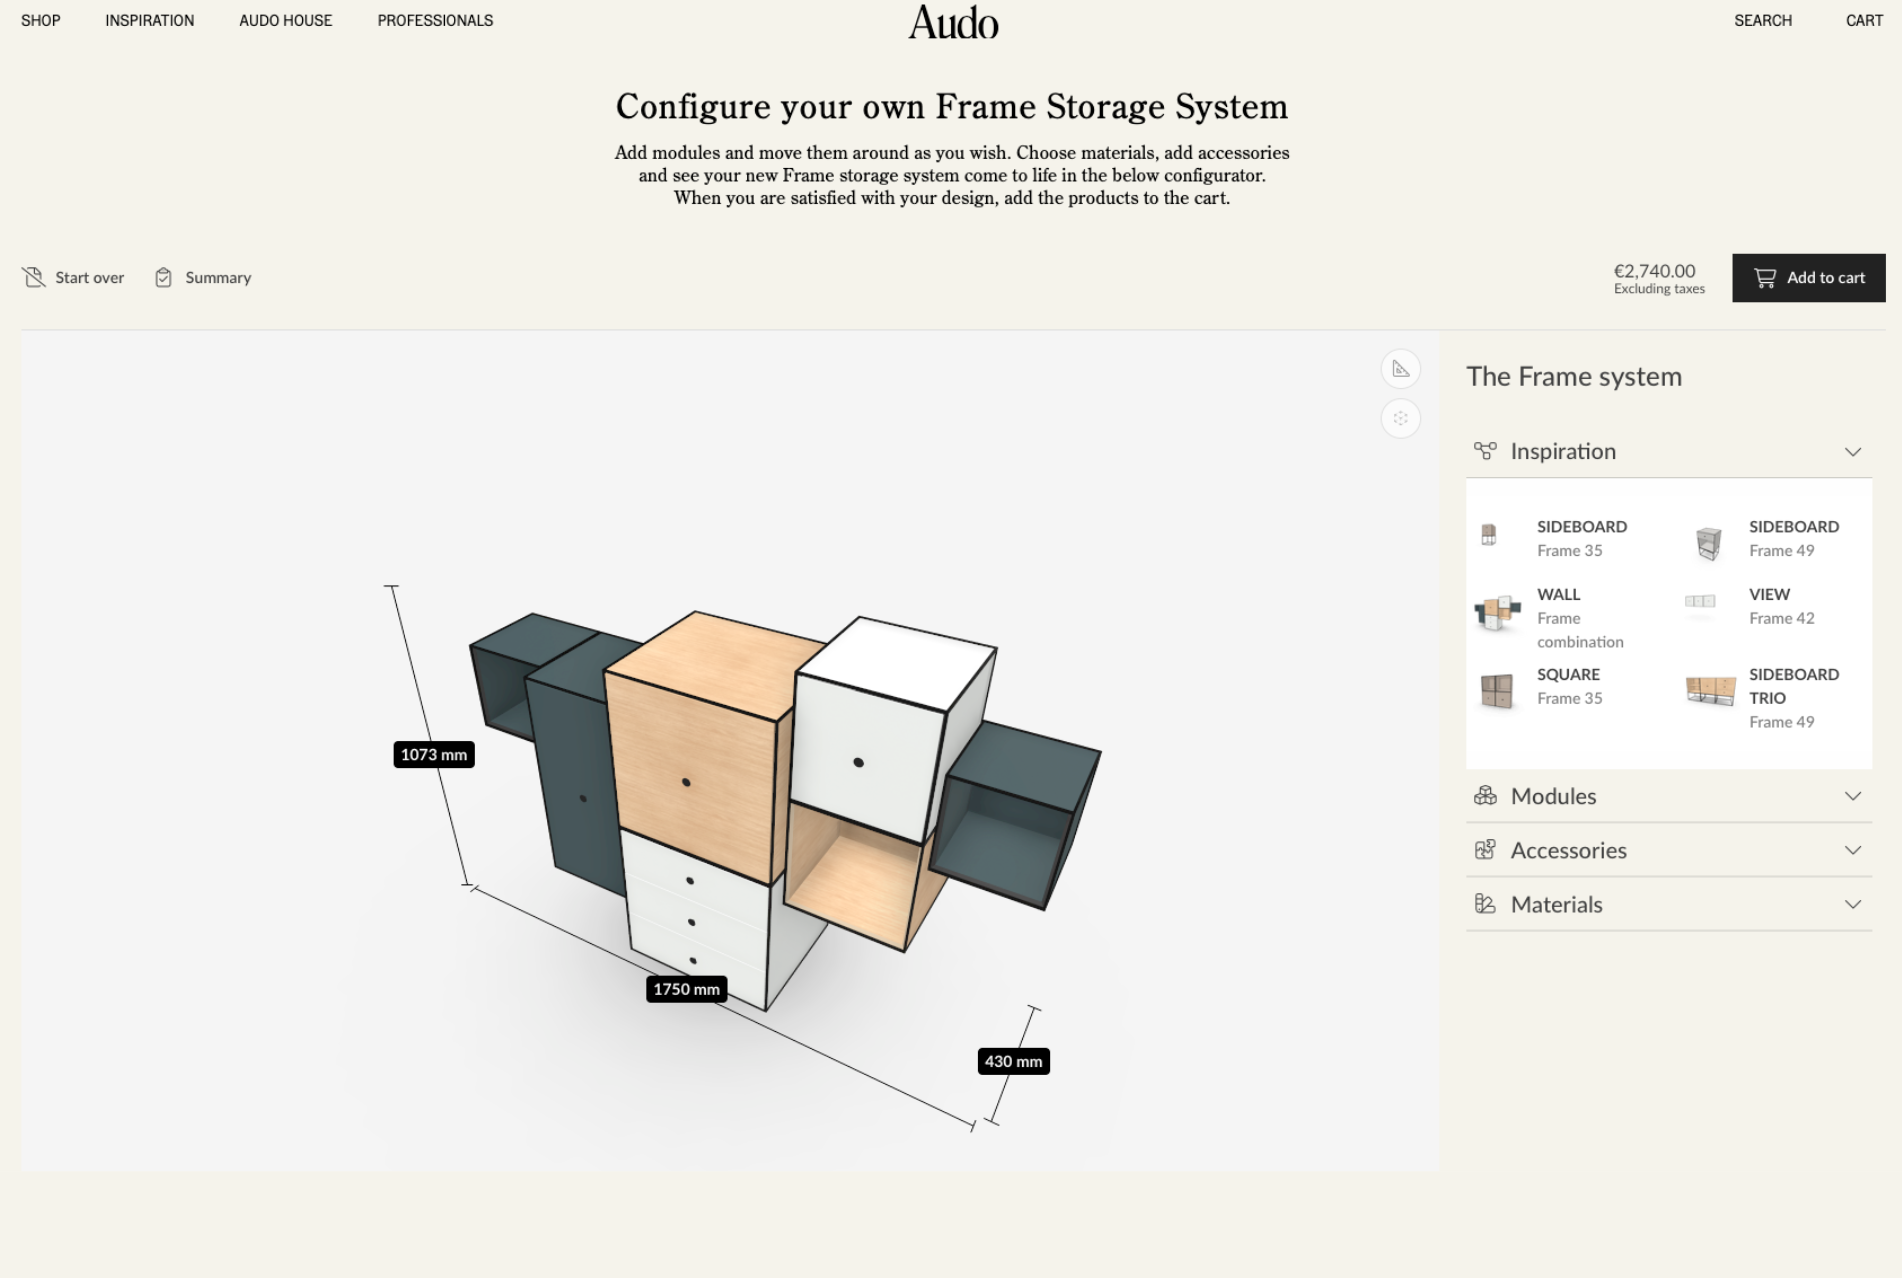Click the cart icon in Add to cart

coord(1765,278)
